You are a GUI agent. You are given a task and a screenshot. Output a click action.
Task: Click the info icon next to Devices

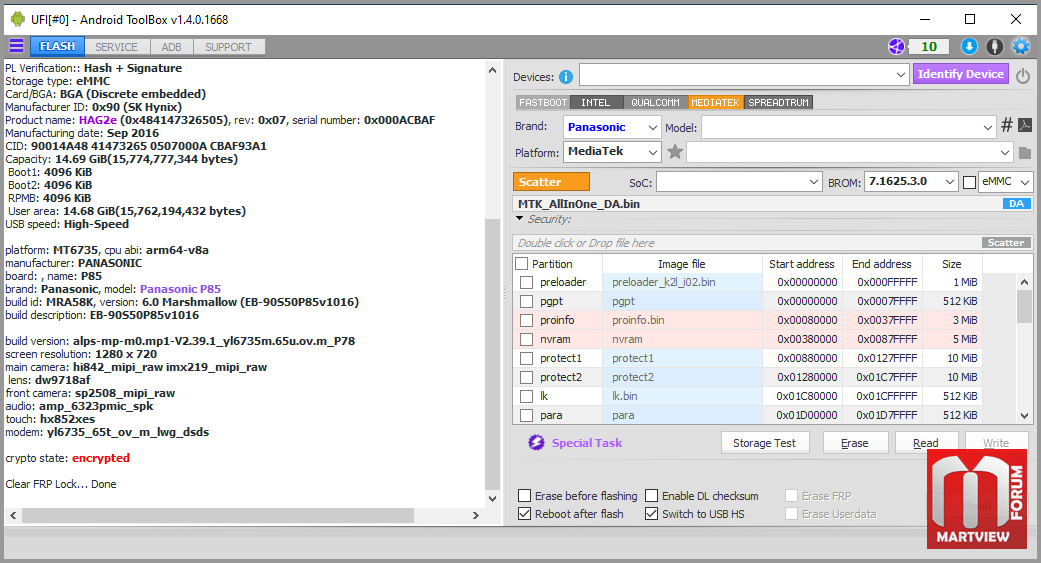[x=566, y=77]
